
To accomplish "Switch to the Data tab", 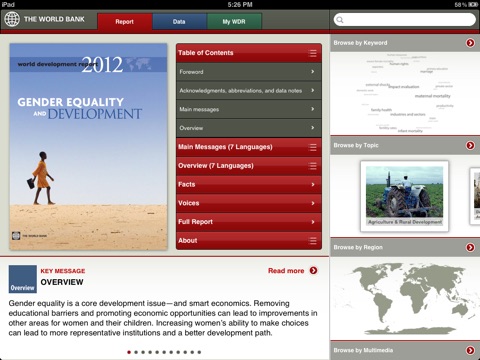I will pyautogui.click(x=179, y=22).
